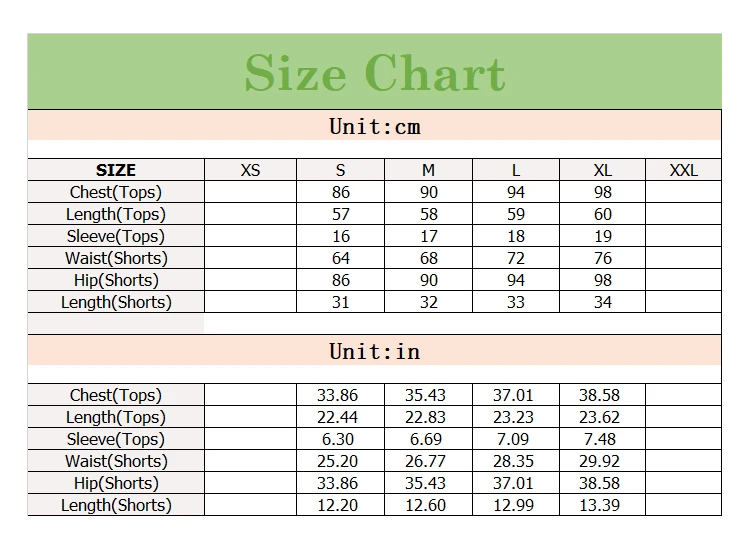
Task: Click the XXL size column header
Action: coord(684,170)
